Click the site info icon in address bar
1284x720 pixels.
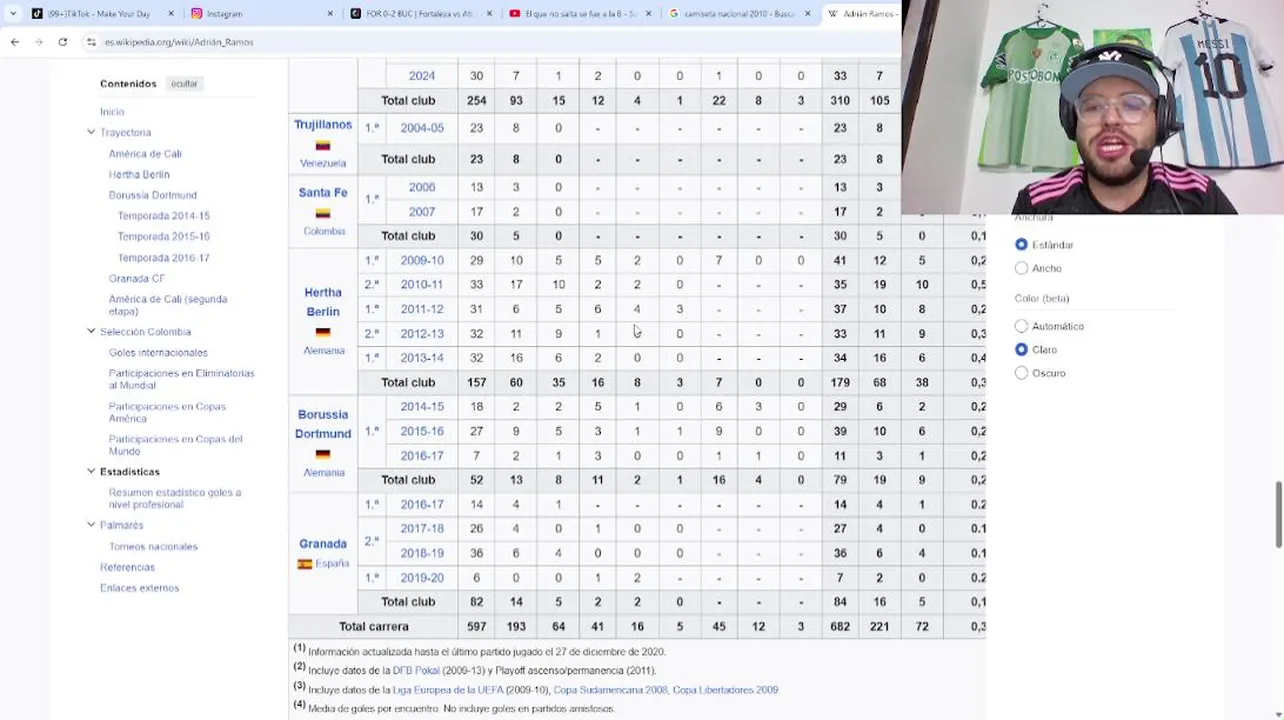point(91,42)
